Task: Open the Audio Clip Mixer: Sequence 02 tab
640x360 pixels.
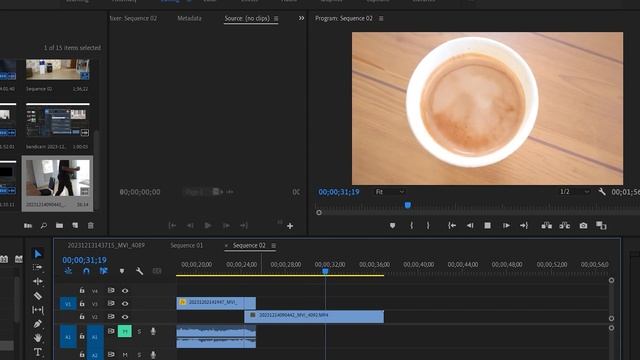Action: (133, 18)
